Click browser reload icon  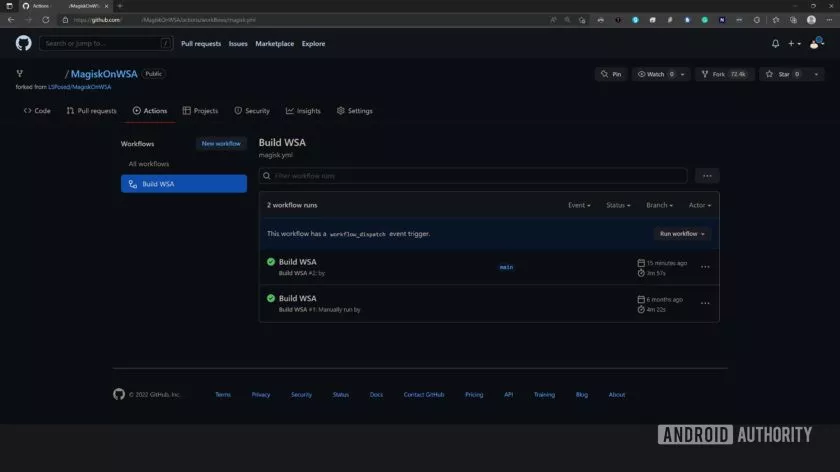tap(45, 19)
